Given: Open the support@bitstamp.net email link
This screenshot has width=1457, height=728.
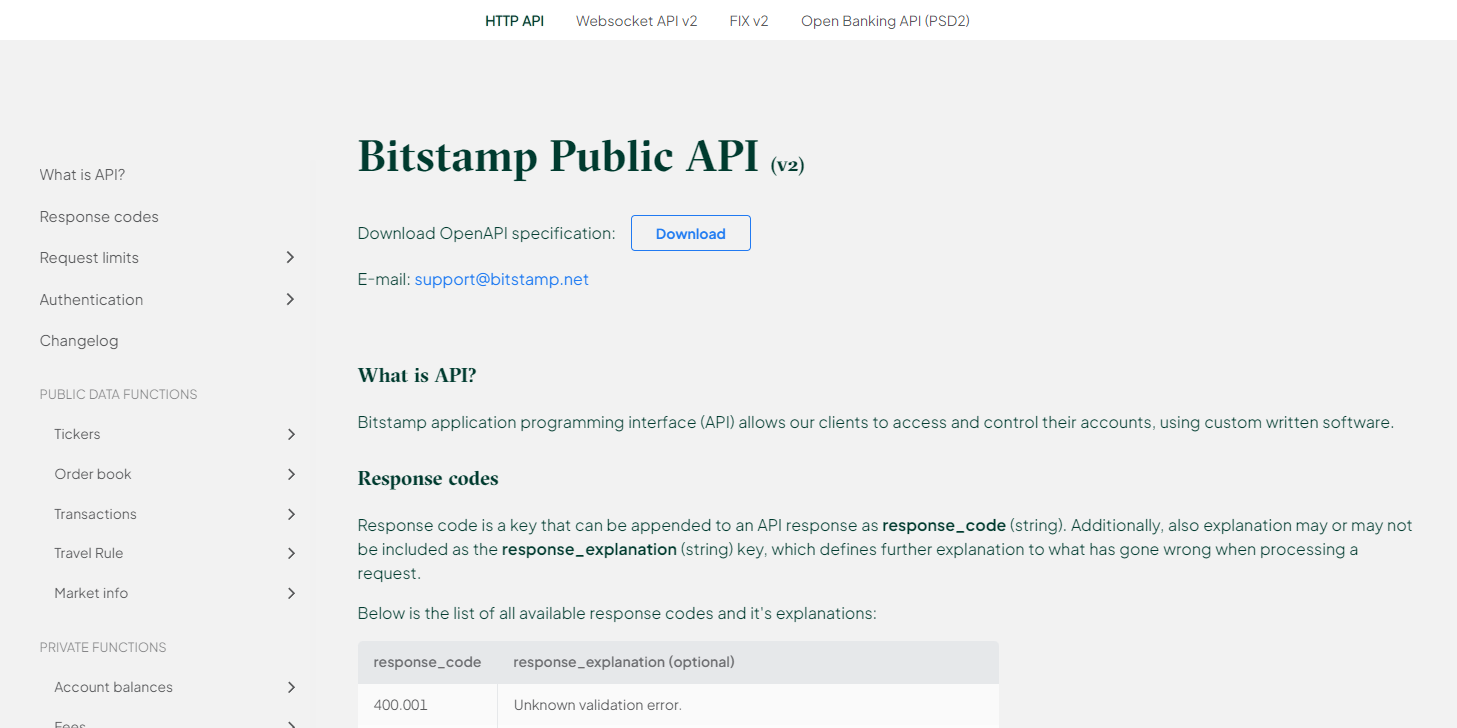Looking at the screenshot, I should 501,279.
